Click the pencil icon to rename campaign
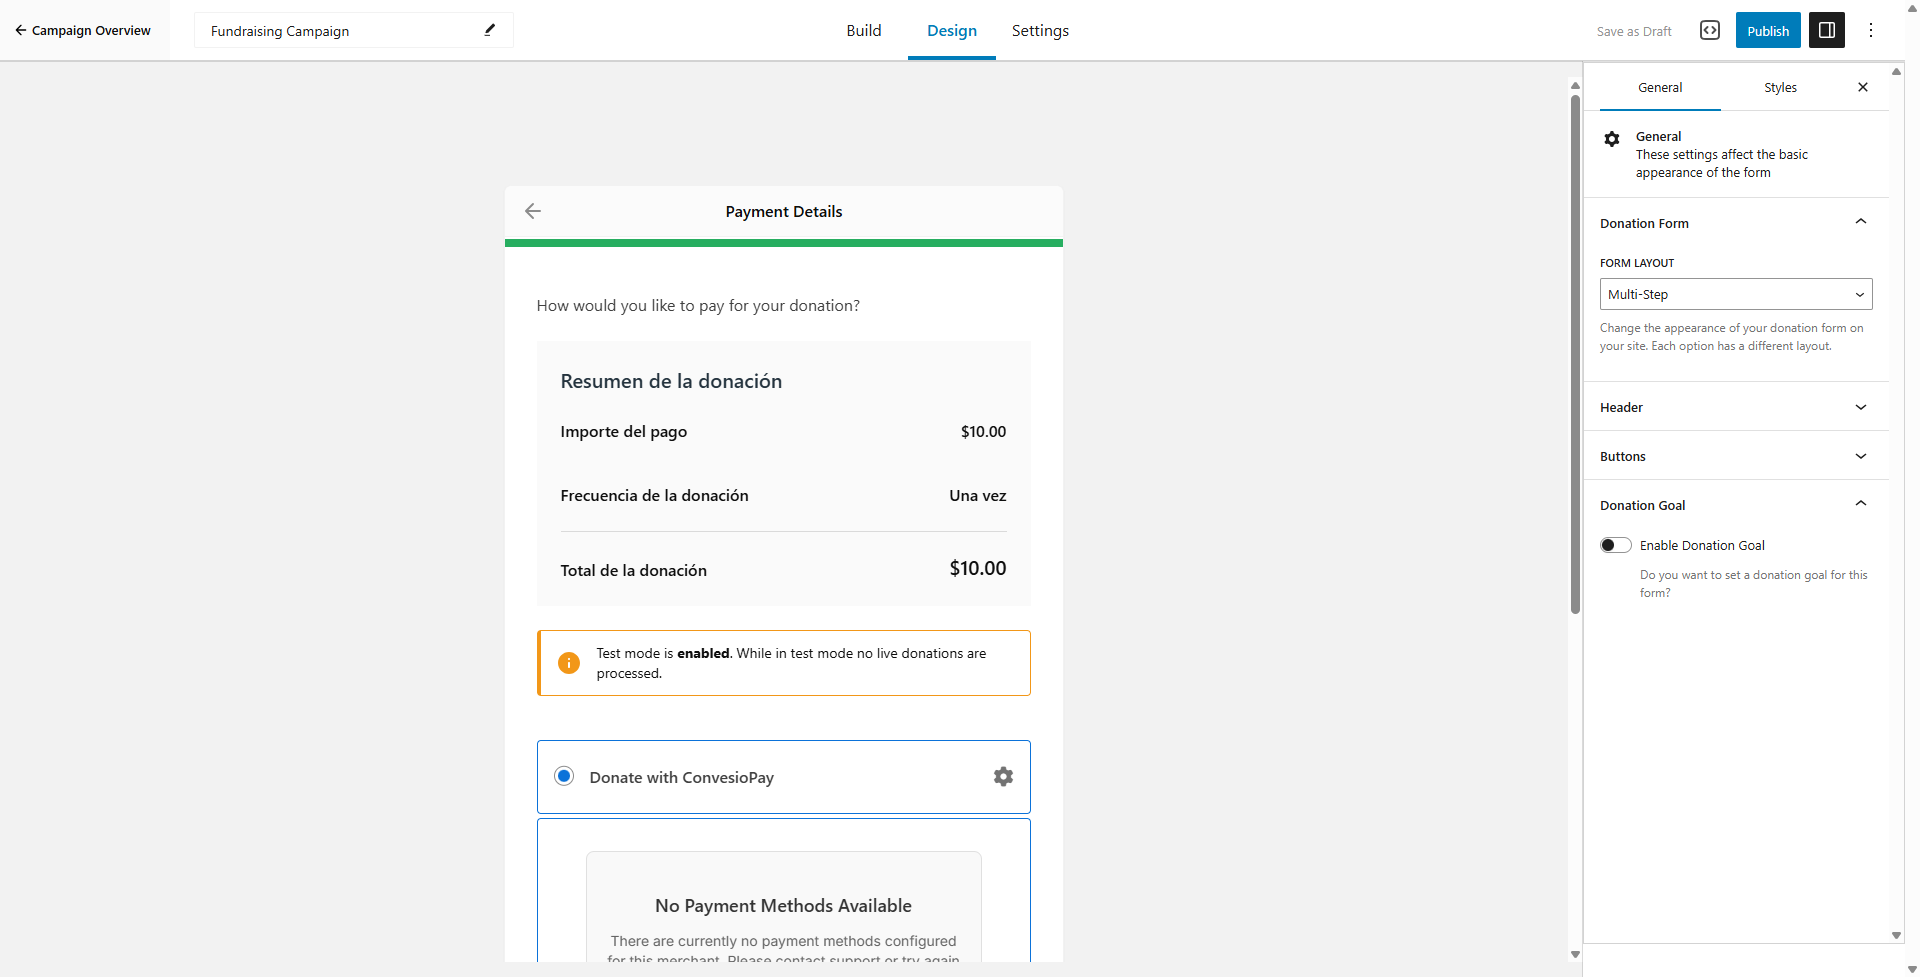The width and height of the screenshot is (1920, 977). [490, 30]
